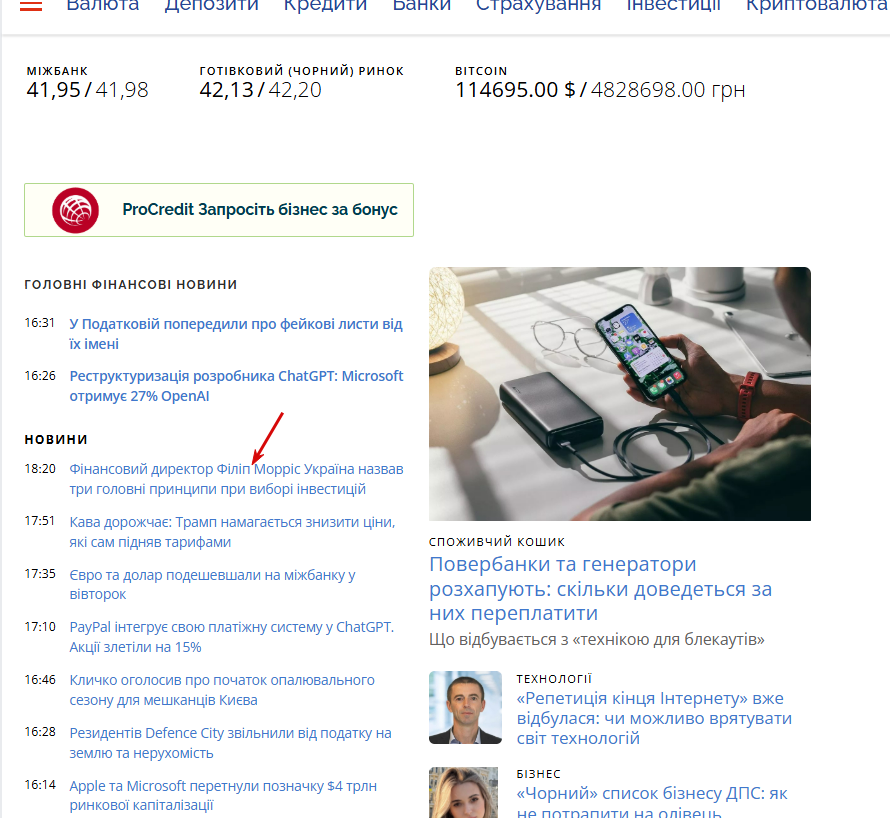This screenshot has height=818, width=890.
Task: Click the Технології category label
Action: pyautogui.click(x=554, y=678)
